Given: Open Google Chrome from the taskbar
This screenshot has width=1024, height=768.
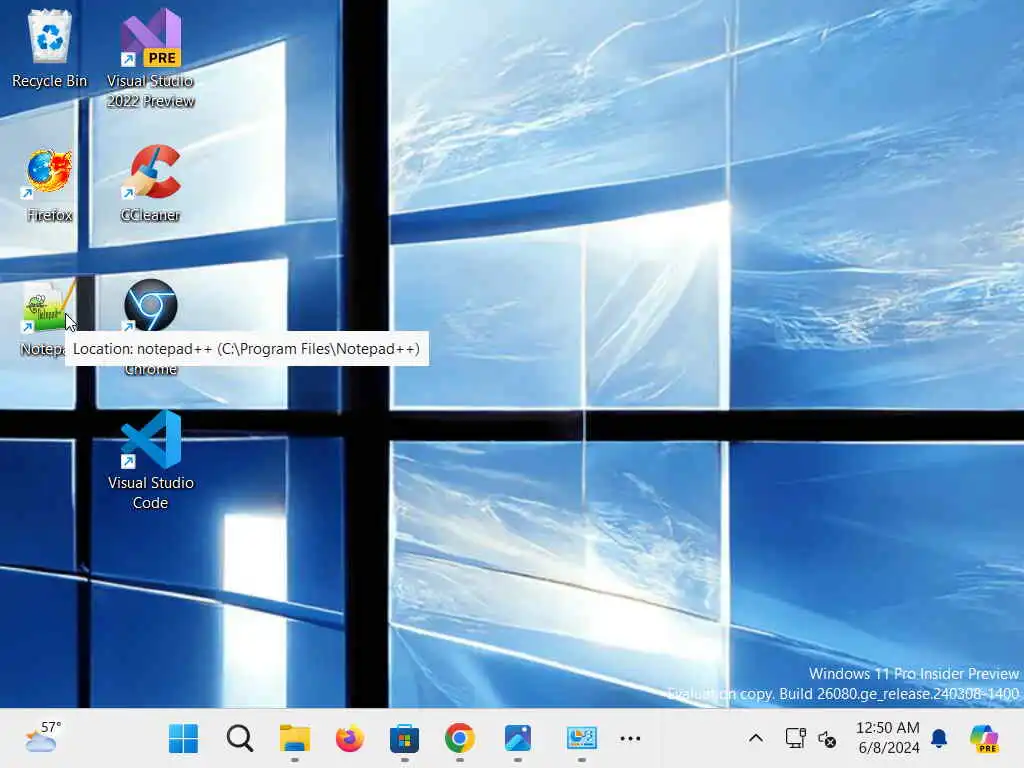Looking at the screenshot, I should (x=460, y=739).
